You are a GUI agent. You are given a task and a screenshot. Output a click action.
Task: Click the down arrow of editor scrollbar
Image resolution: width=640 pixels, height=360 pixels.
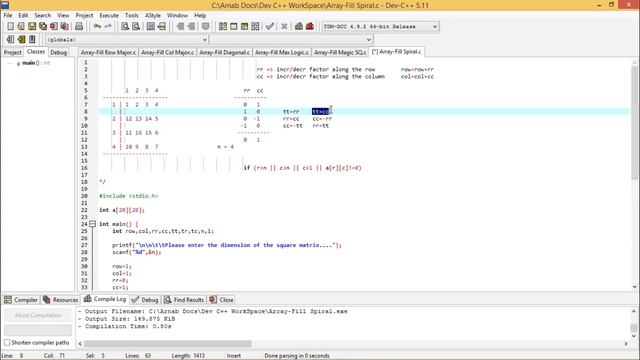pos(635,287)
